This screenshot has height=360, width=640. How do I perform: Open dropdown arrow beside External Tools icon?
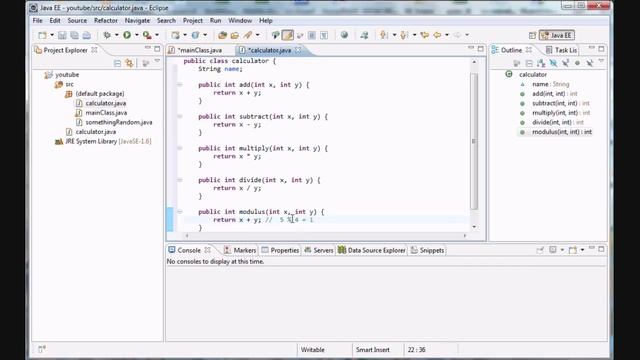pos(157,35)
